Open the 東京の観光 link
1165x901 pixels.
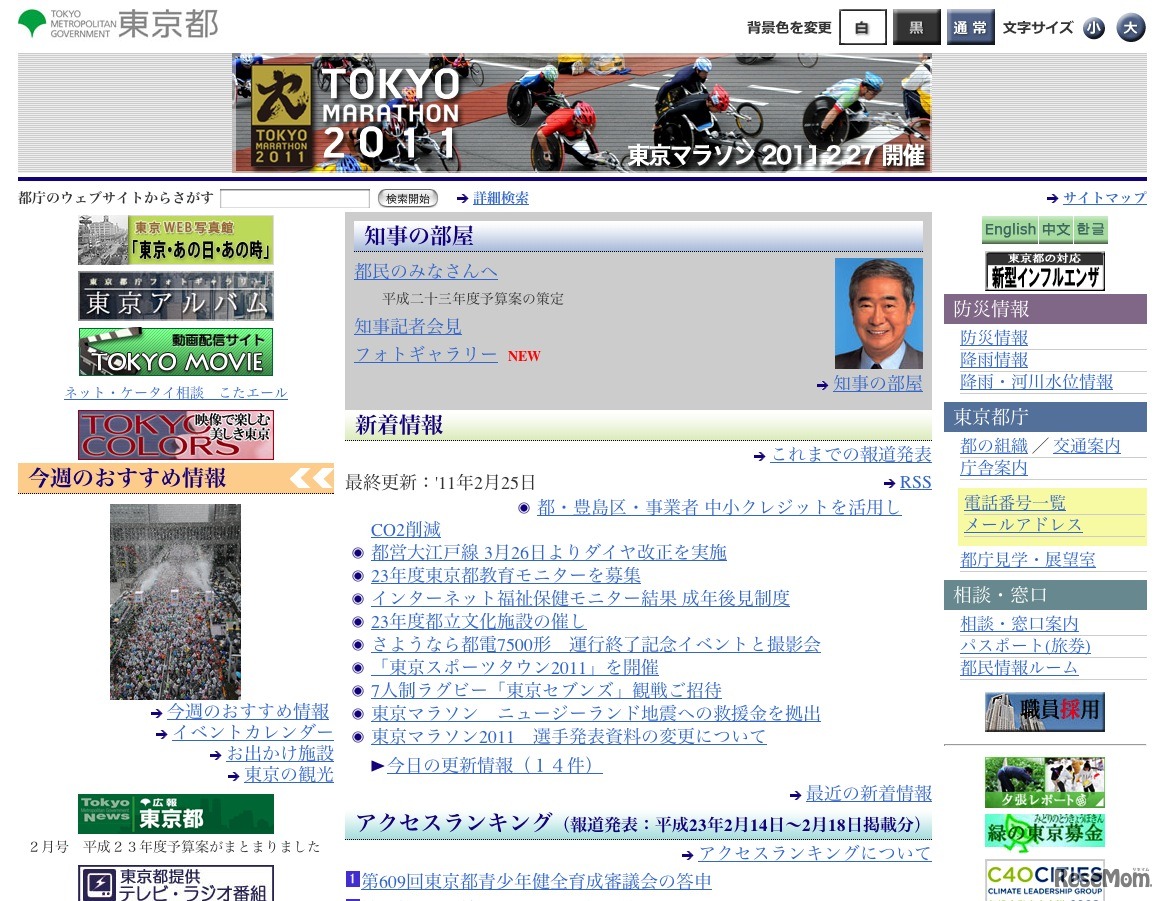pyautogui.click(x=289, y=774)
